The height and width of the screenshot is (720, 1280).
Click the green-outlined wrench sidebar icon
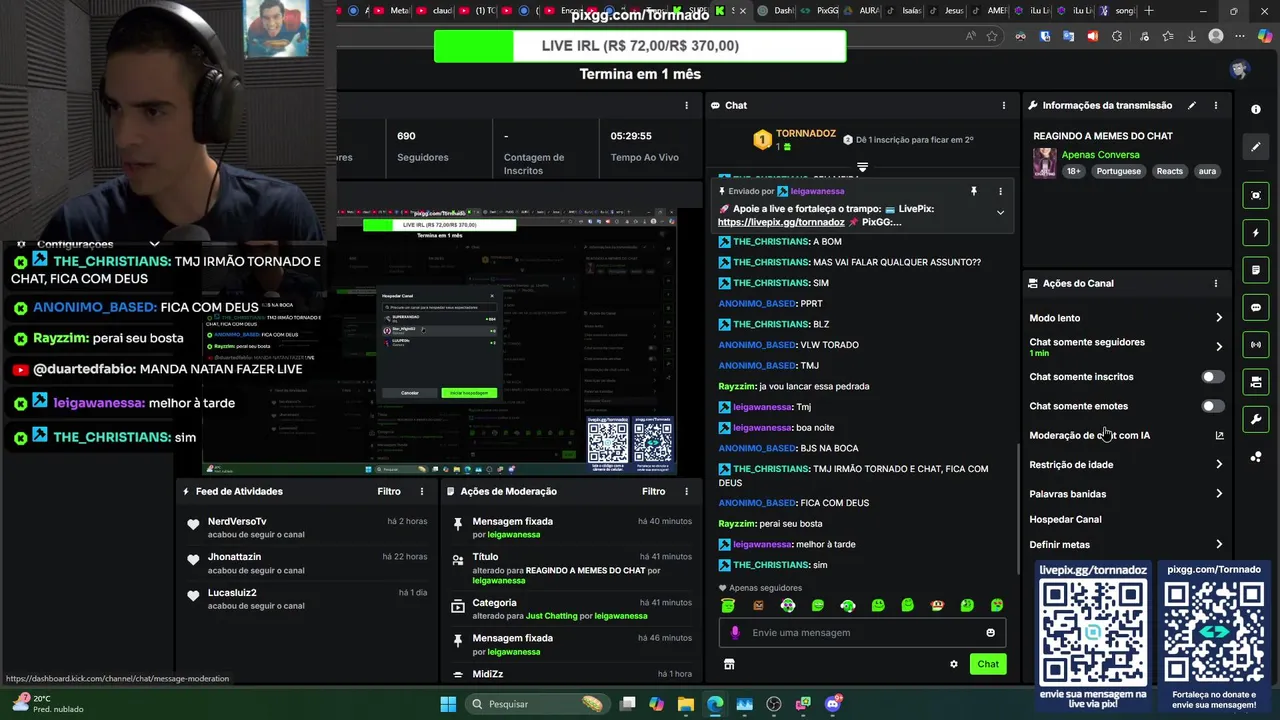1256,419
